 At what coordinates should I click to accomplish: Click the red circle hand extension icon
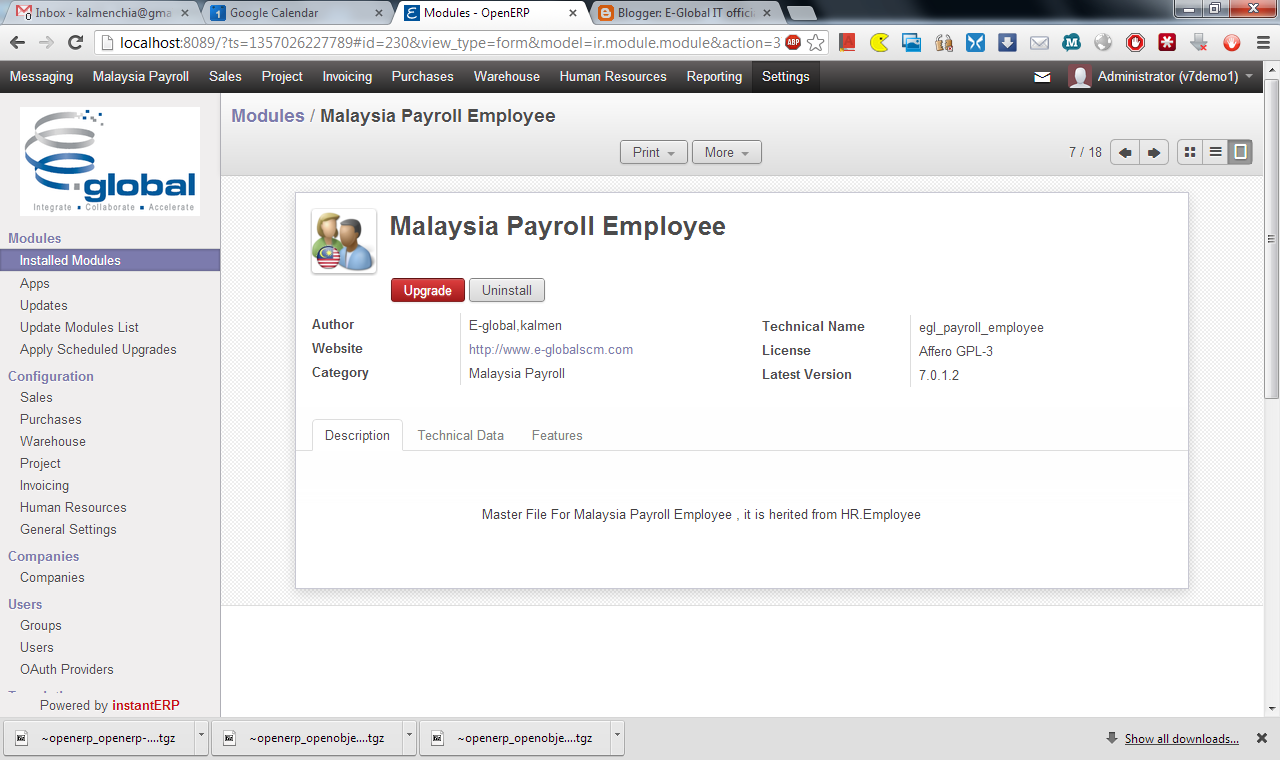click(x=1232, y=43)
